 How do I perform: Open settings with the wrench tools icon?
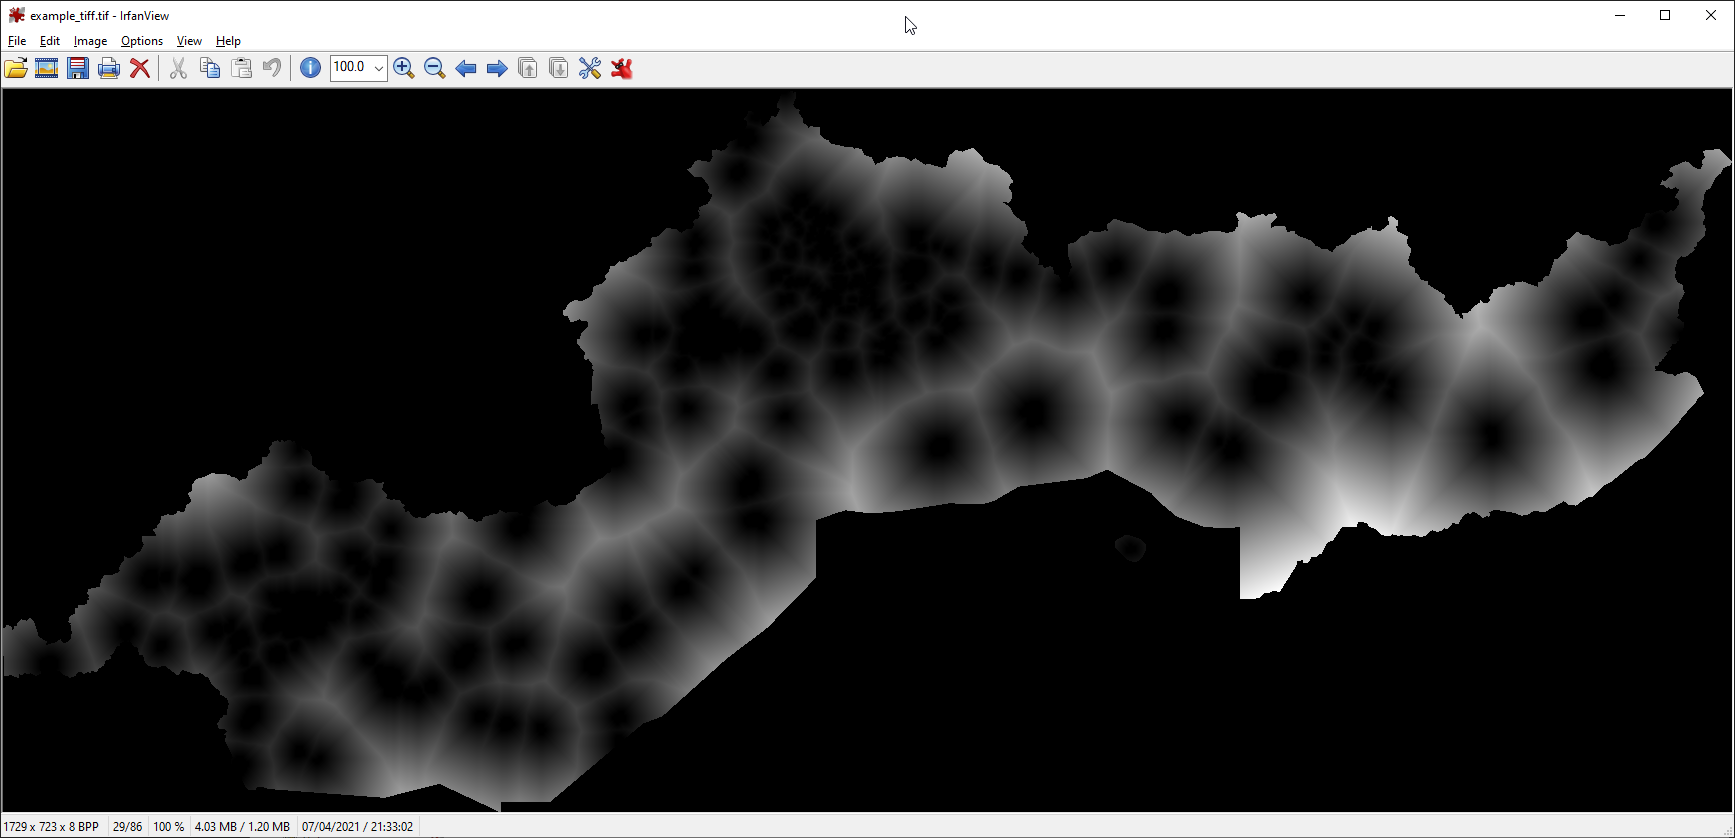pos(590,68)
